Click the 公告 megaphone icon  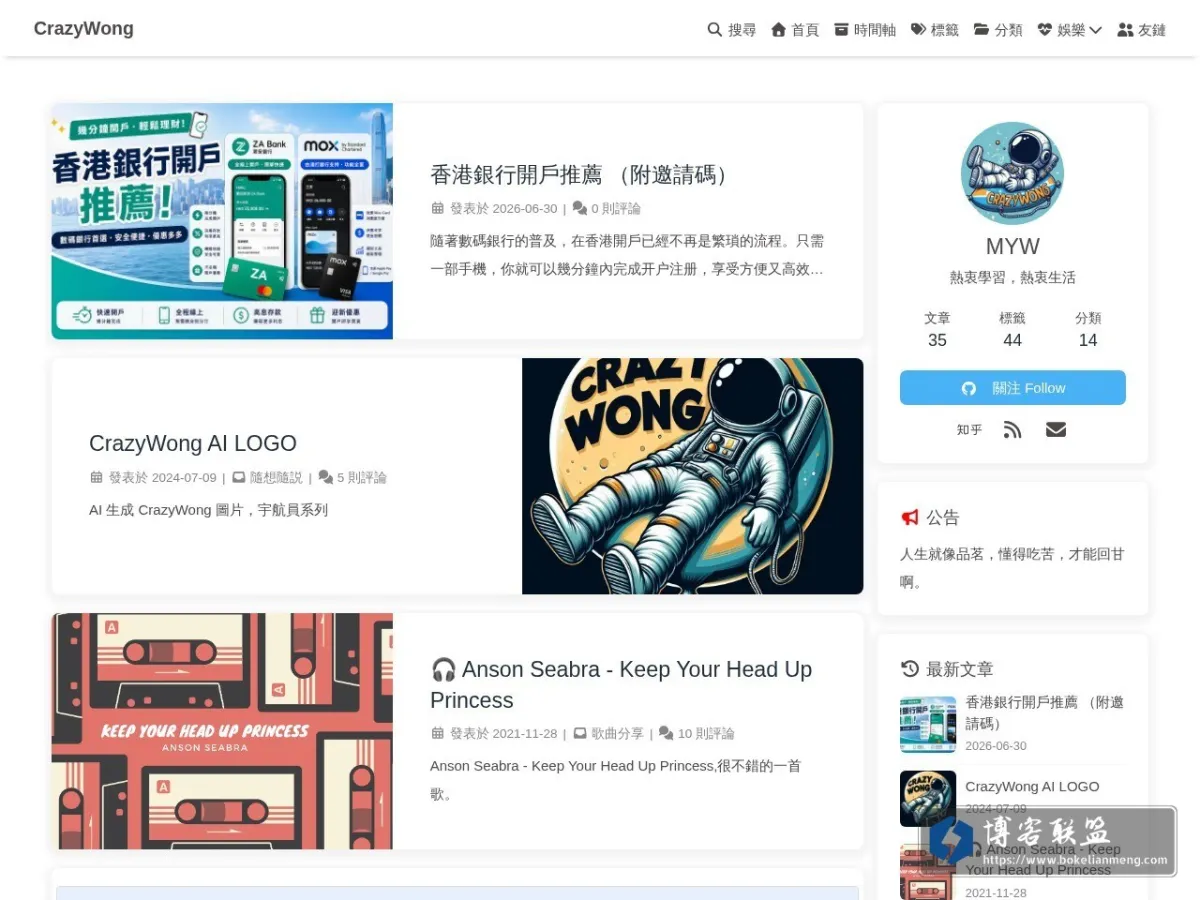coord(909,517)
